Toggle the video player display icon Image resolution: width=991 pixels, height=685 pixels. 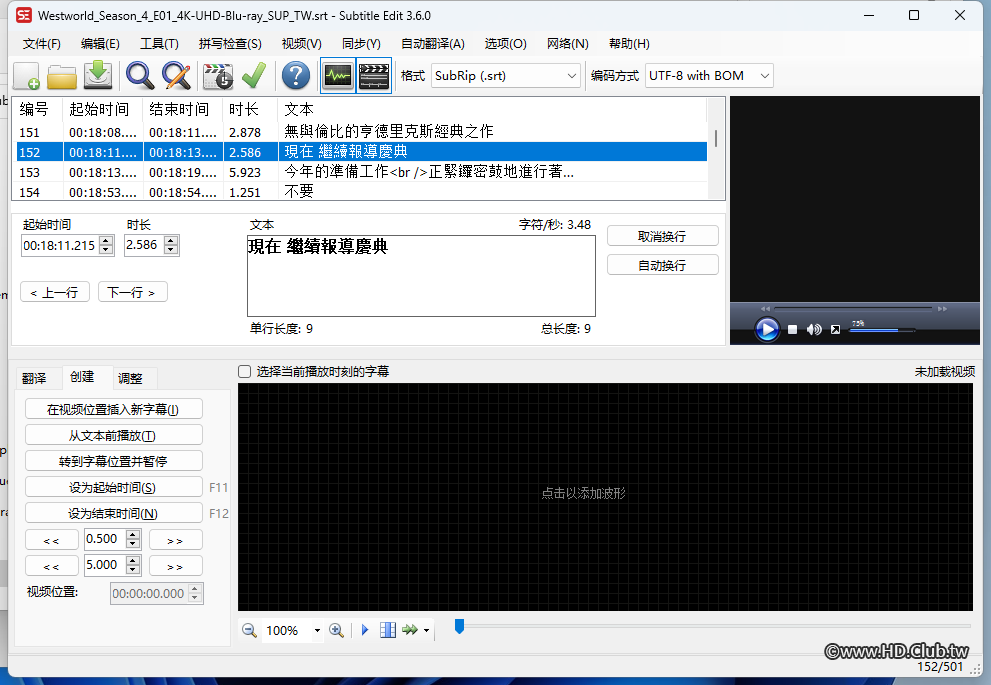click(x=373, y=75)
